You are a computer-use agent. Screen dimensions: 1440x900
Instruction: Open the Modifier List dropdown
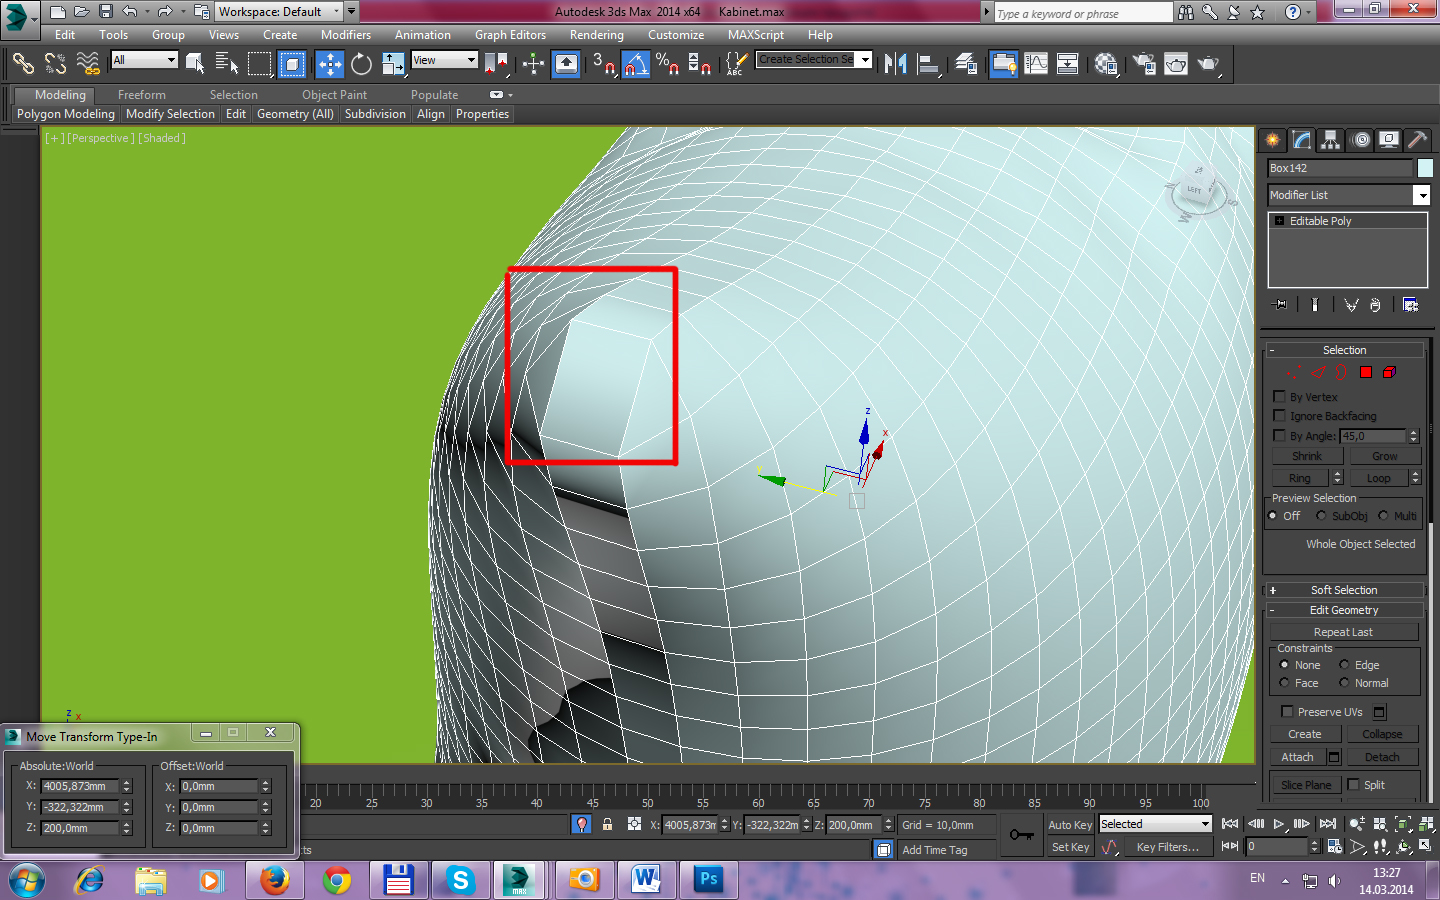(x=1348, y=195)
